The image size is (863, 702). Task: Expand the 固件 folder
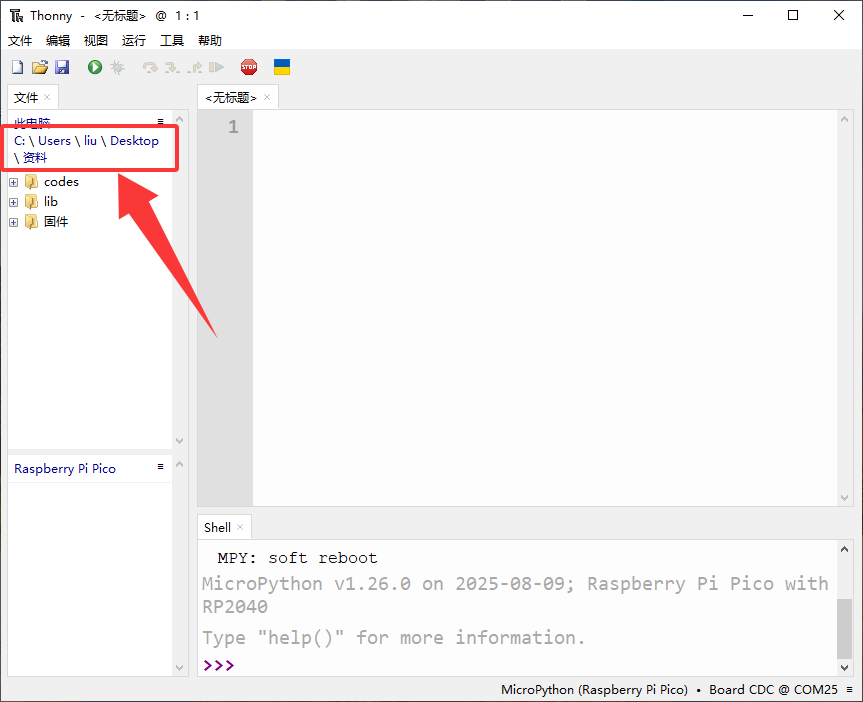[x=14, y=222]
